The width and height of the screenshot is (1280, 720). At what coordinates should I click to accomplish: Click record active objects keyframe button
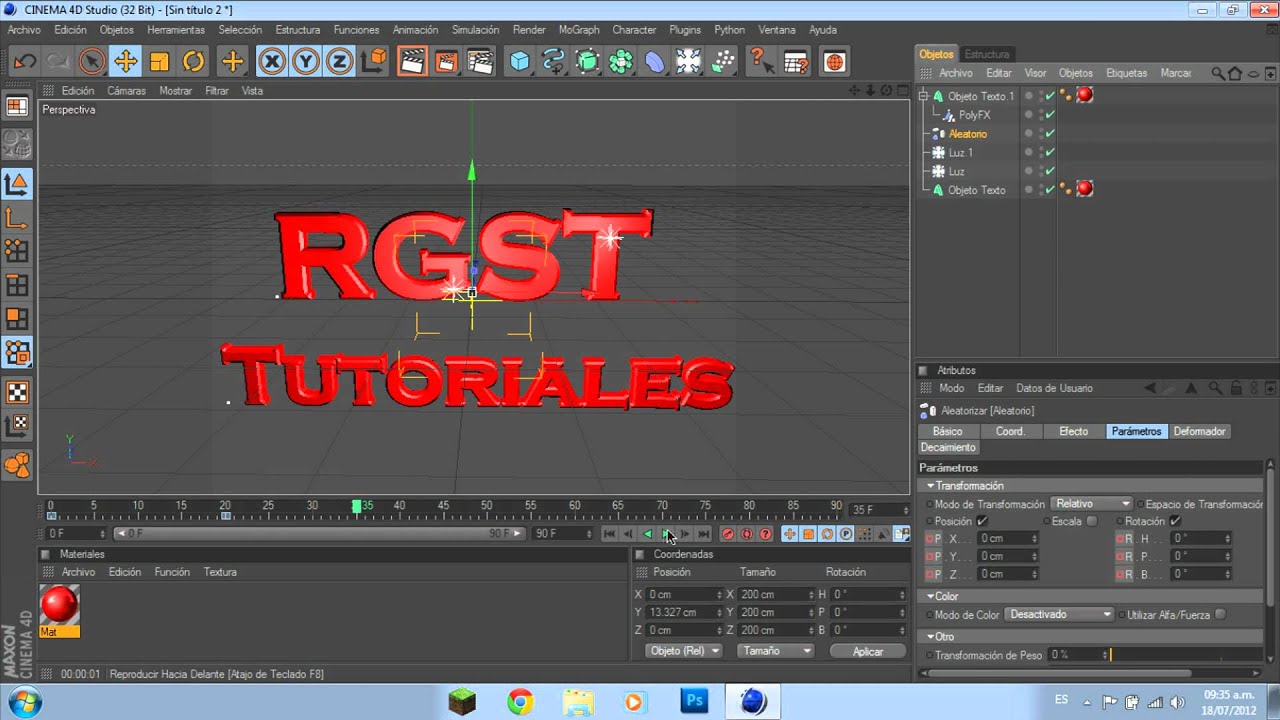tap(728, 534)
